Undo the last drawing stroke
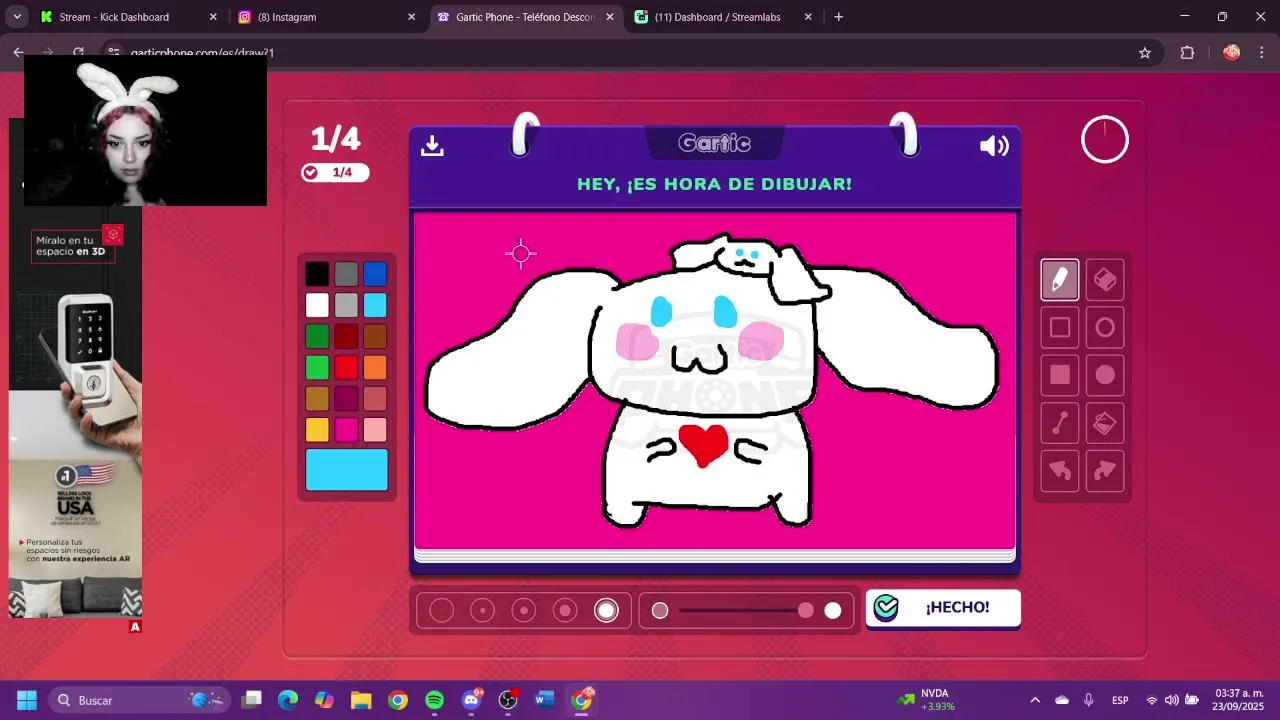 (1060, 471)
